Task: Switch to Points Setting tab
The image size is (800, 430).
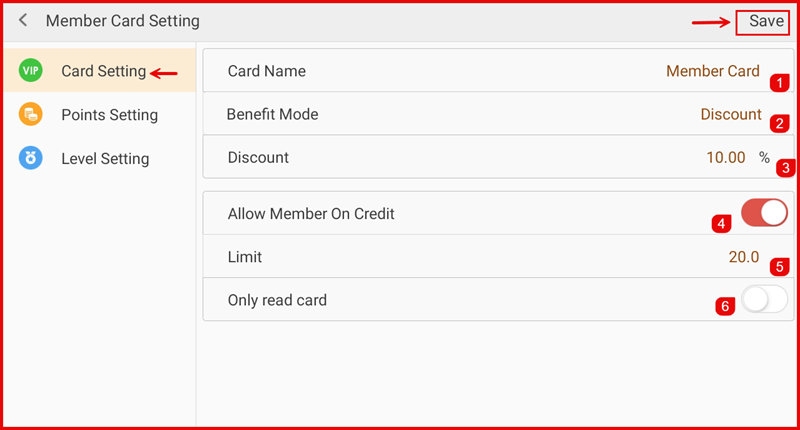Action: (x=109, y=115)
